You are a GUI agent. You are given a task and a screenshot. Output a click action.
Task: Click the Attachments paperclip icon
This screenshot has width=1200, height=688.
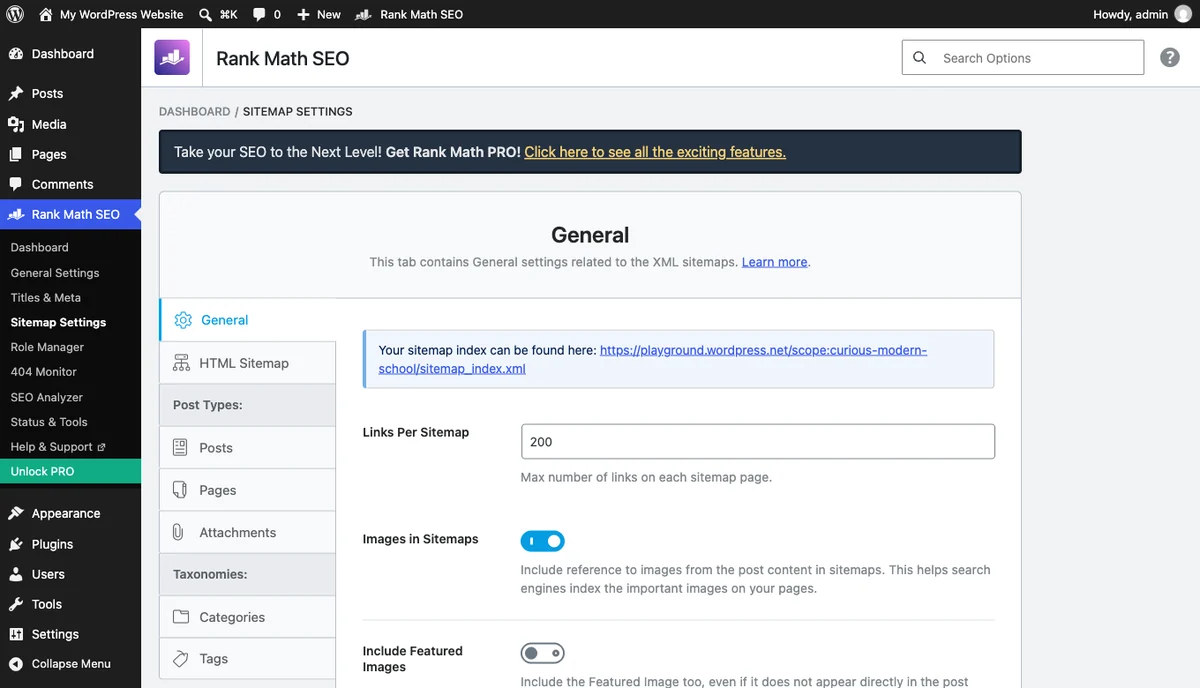(x=178, y=532)
